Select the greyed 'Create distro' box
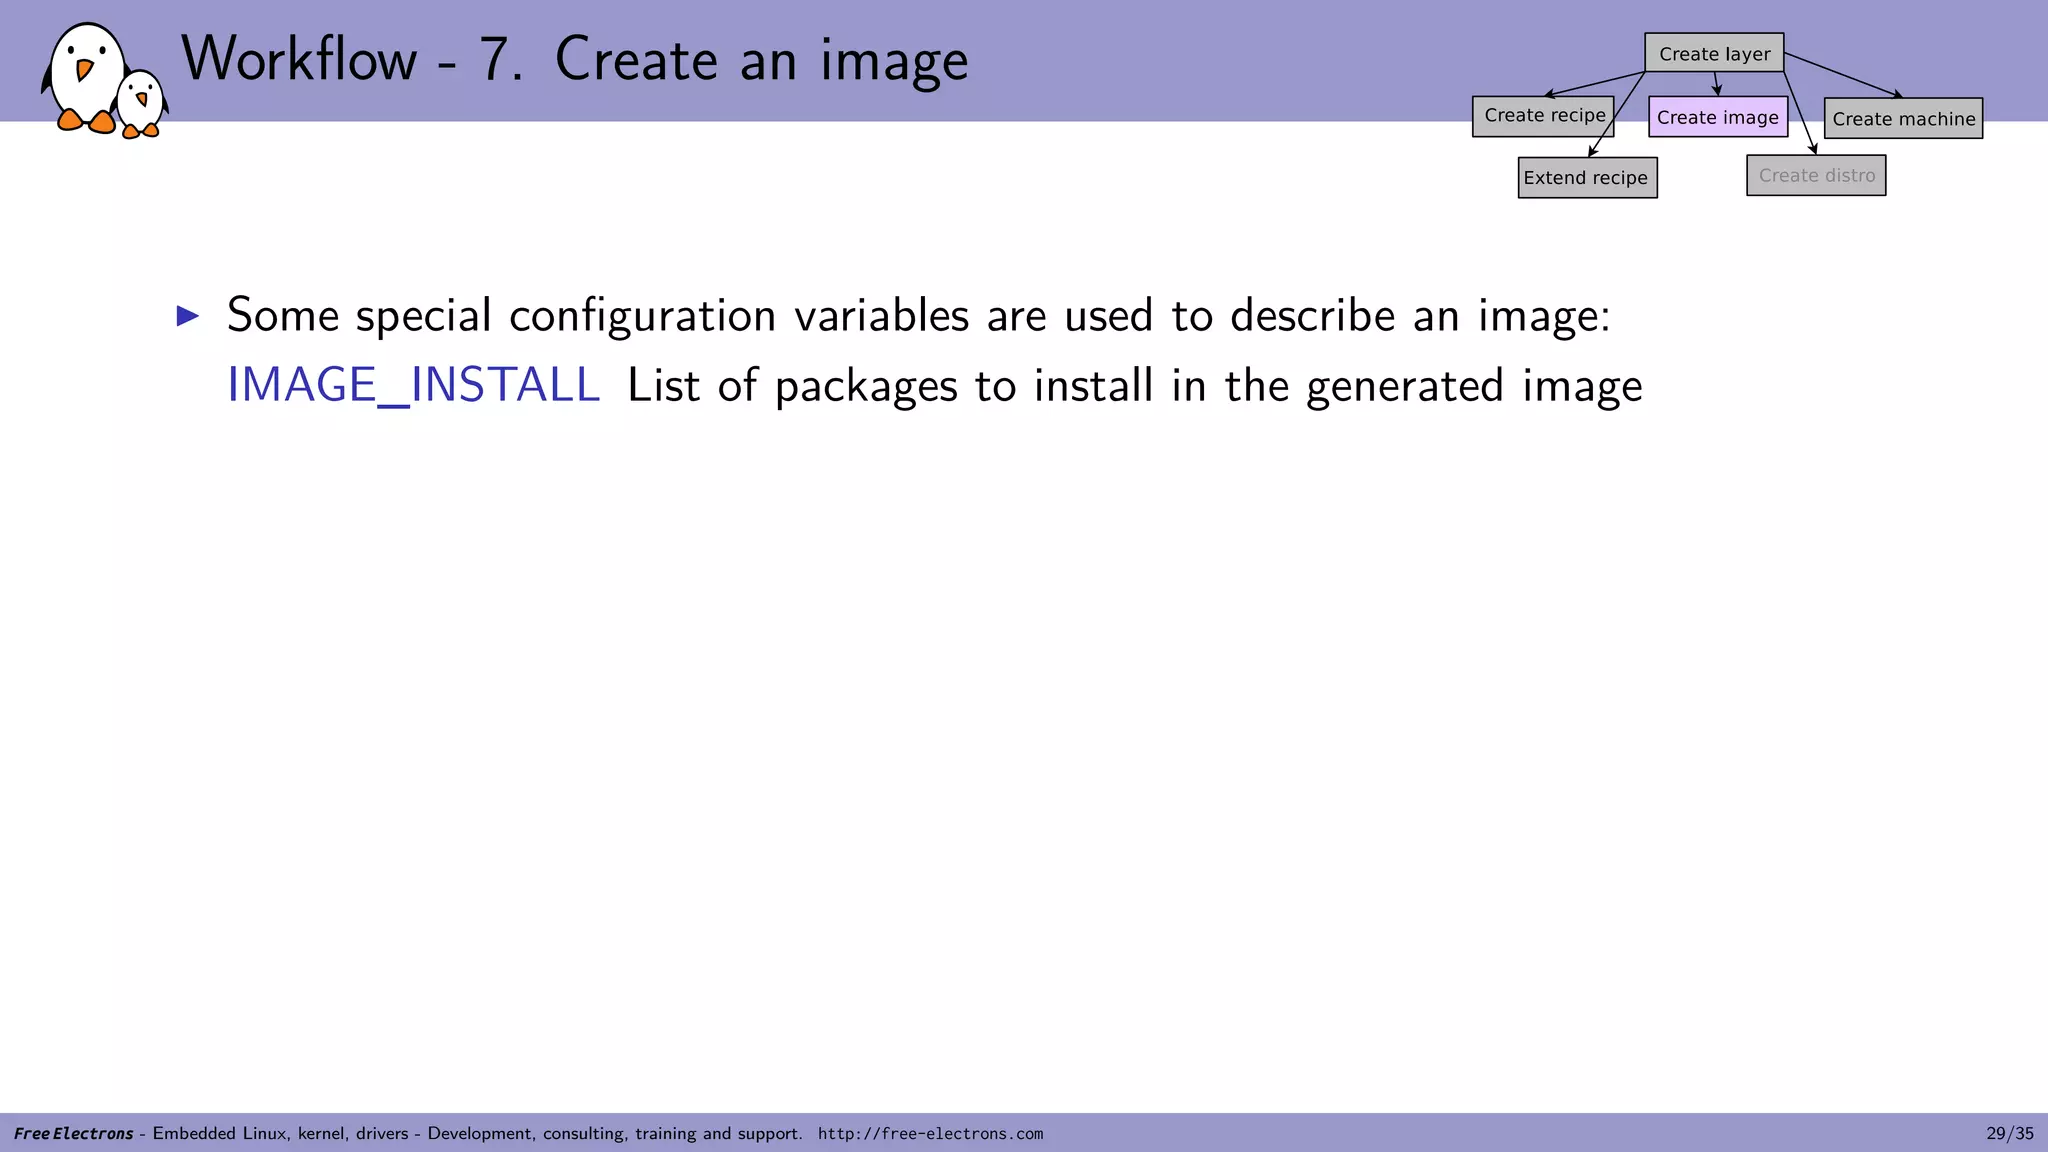Screen dimensions: 2048x1152 tap(1816, 175)
